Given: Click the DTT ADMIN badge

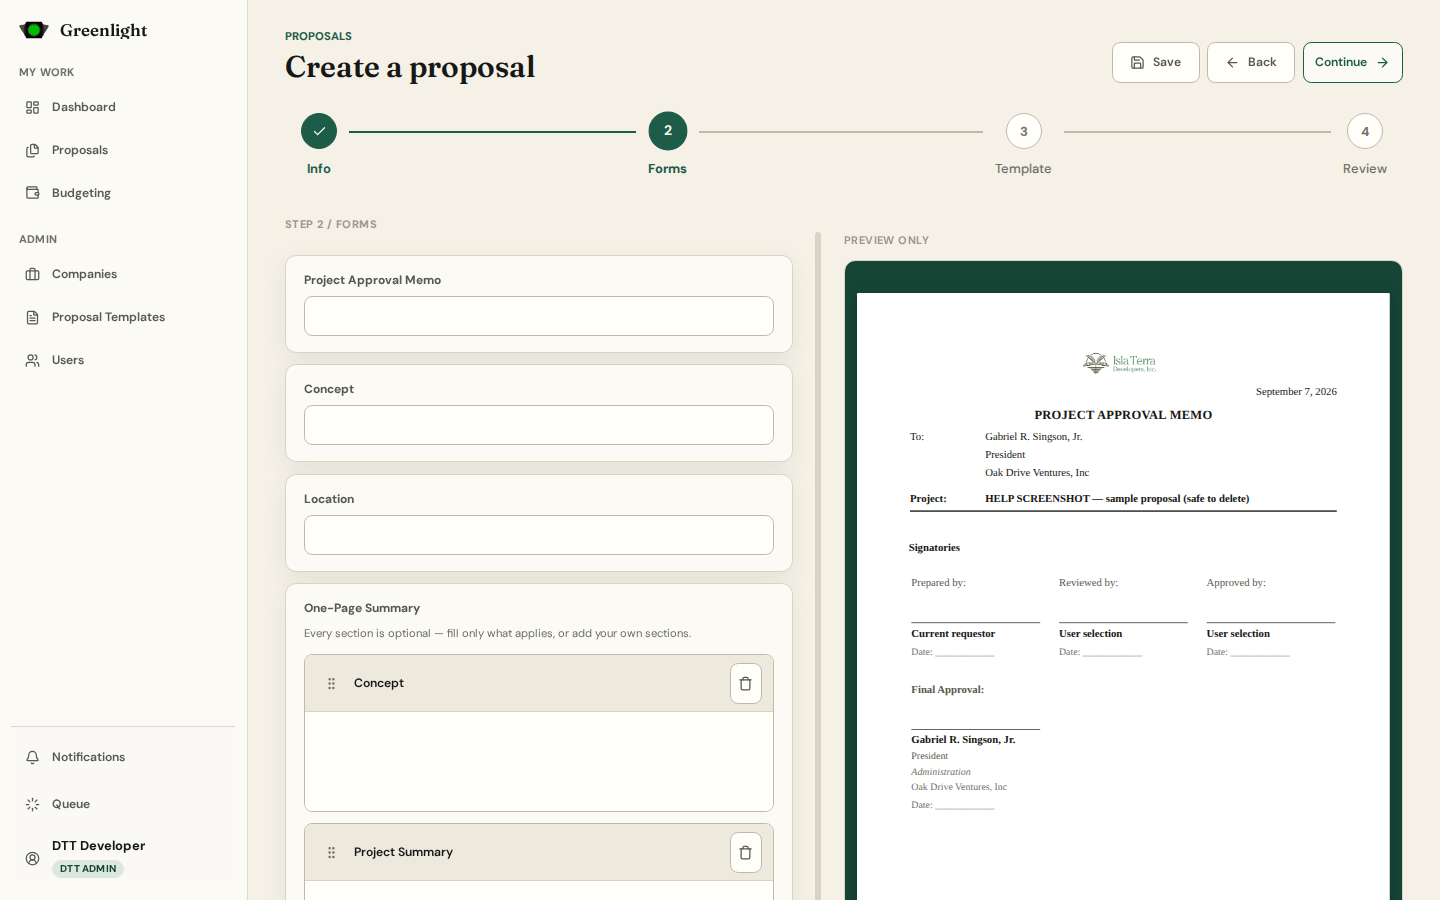Looking at the screenshot, I should pyautogui.click(x=88, y=869).
